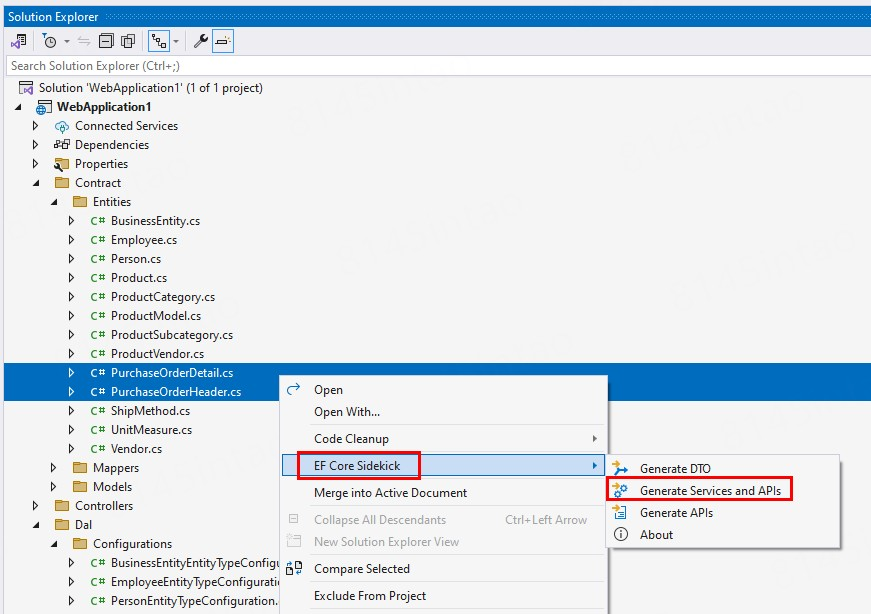Collapse the Entities folder node
This screenshot has height=614, width=871.
(54, 202)
